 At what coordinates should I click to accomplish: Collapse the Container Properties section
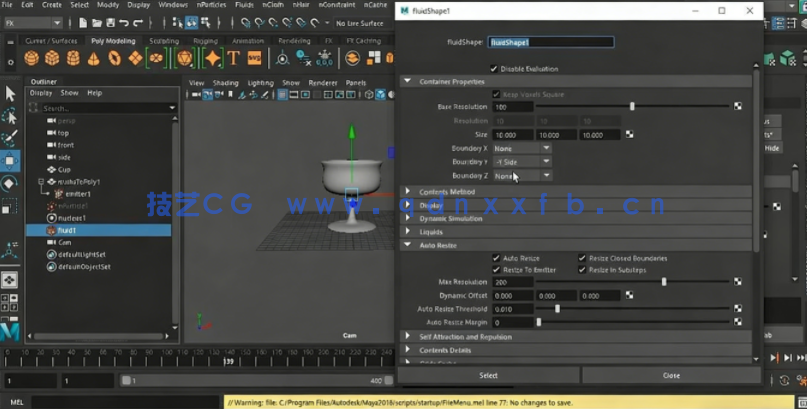click(407, 81)
